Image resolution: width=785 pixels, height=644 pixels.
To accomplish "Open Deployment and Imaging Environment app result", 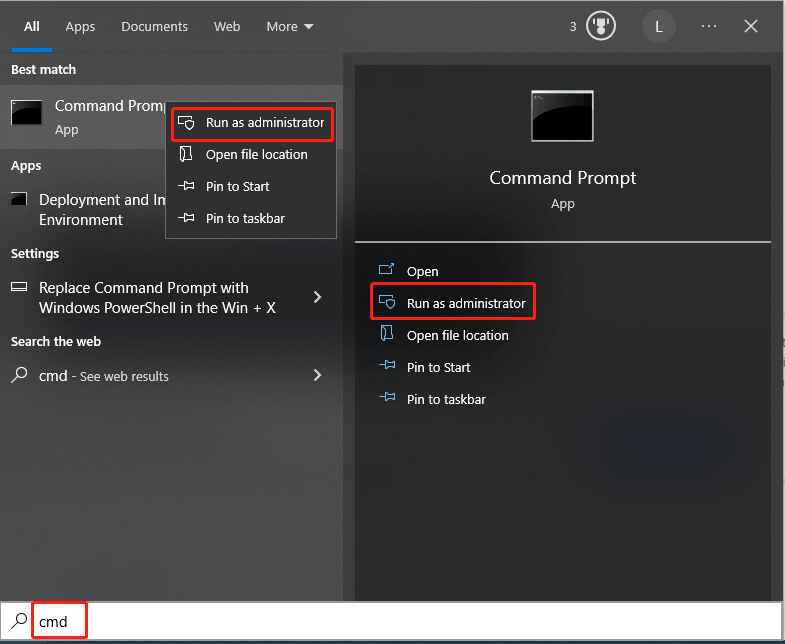I will (x=83, y=209).
